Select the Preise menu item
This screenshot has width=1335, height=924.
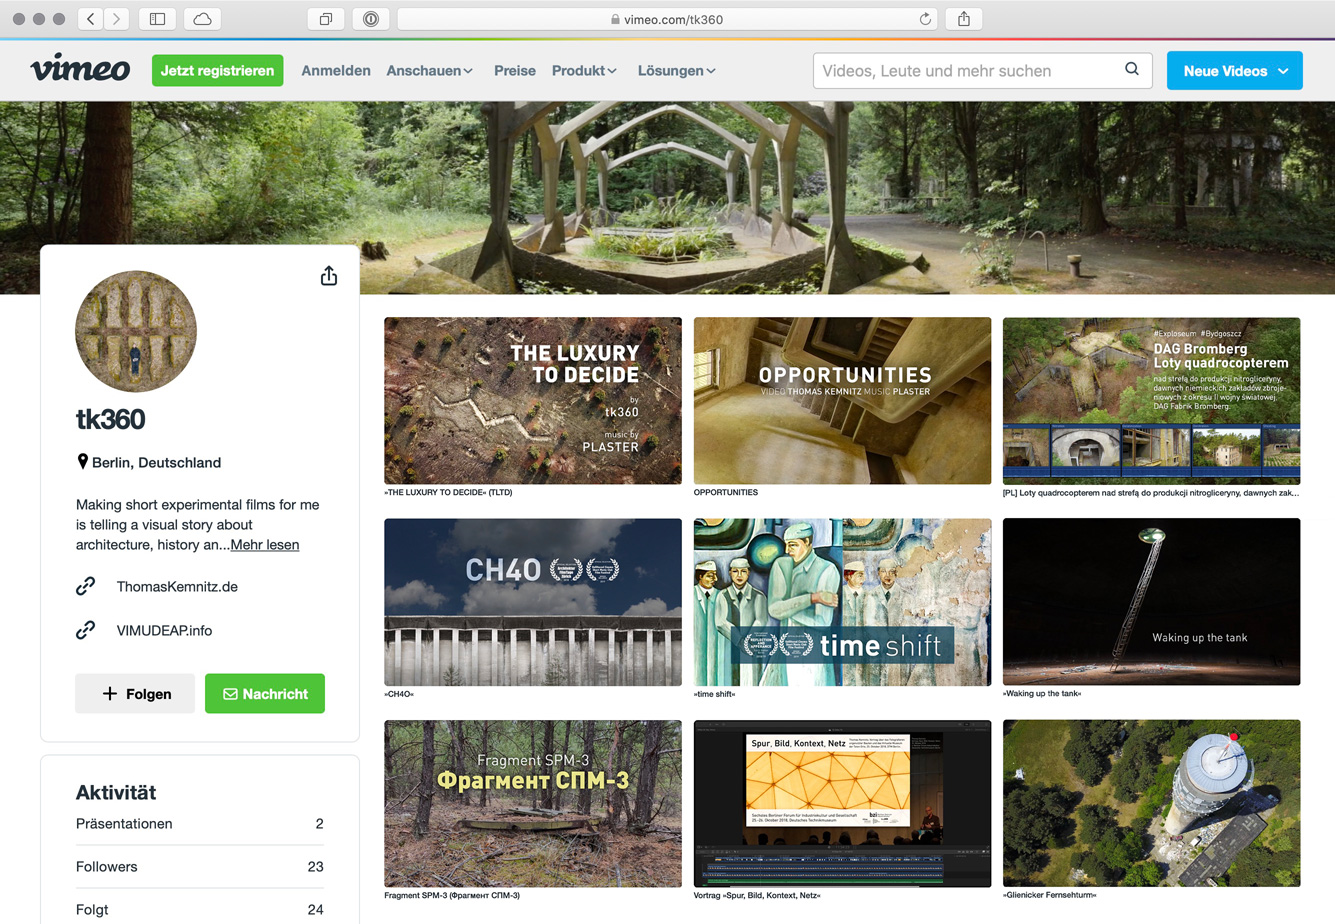coord(514,70)
